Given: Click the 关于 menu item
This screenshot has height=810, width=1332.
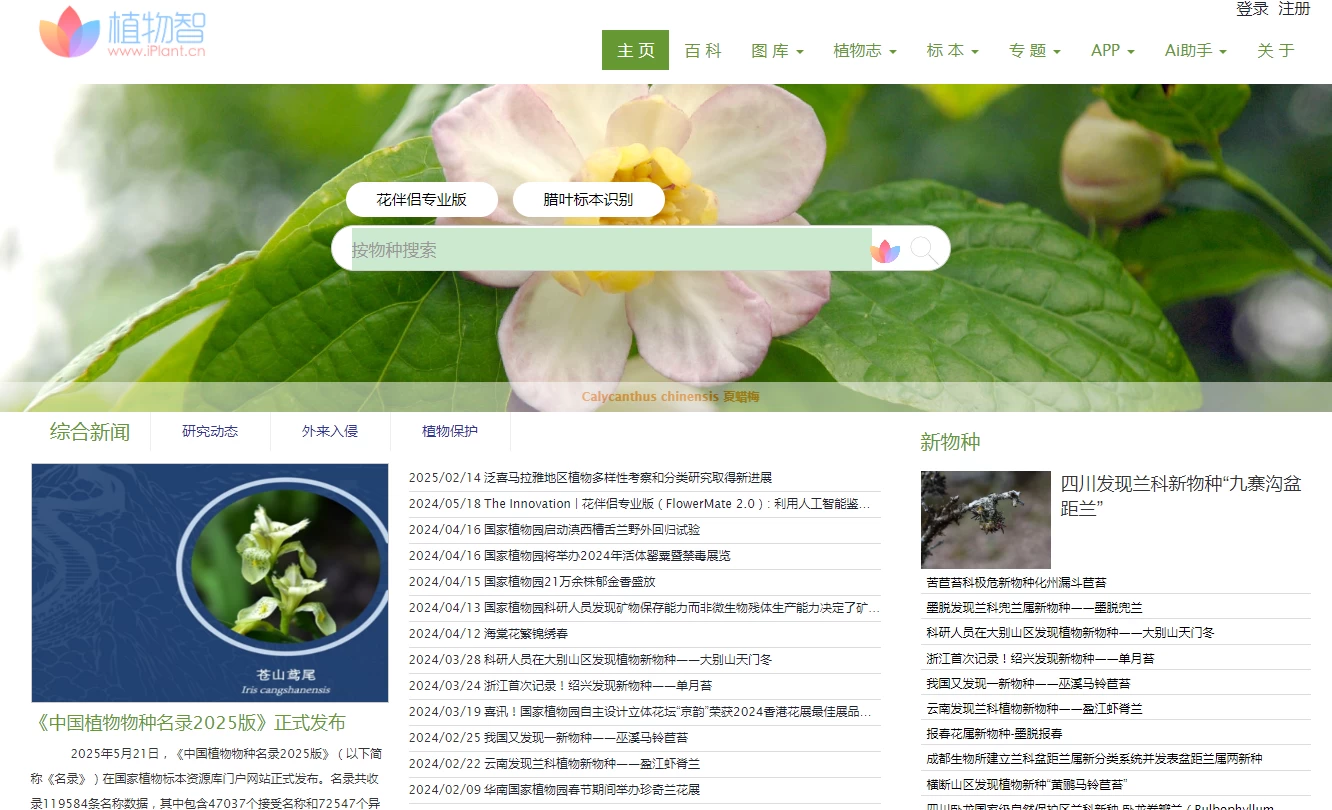Looking at the screenshot, I should pos(1274,49).
